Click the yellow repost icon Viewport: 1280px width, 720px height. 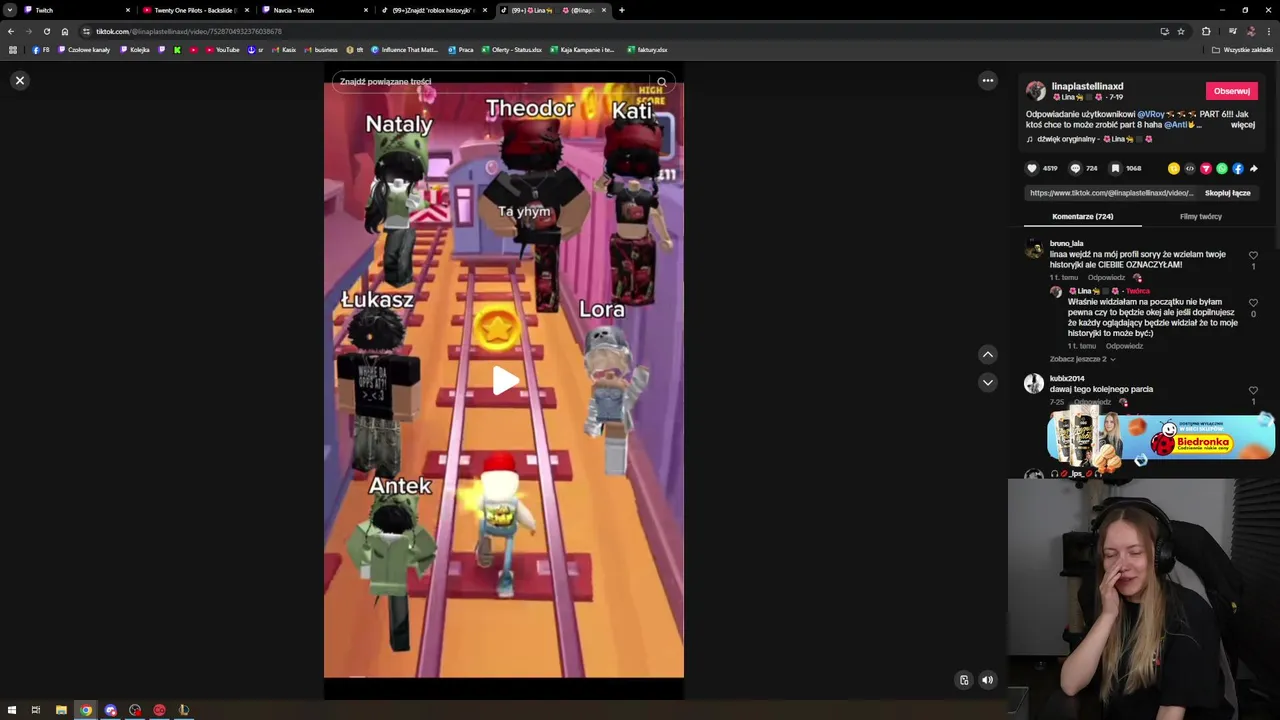coord(1173,168)
